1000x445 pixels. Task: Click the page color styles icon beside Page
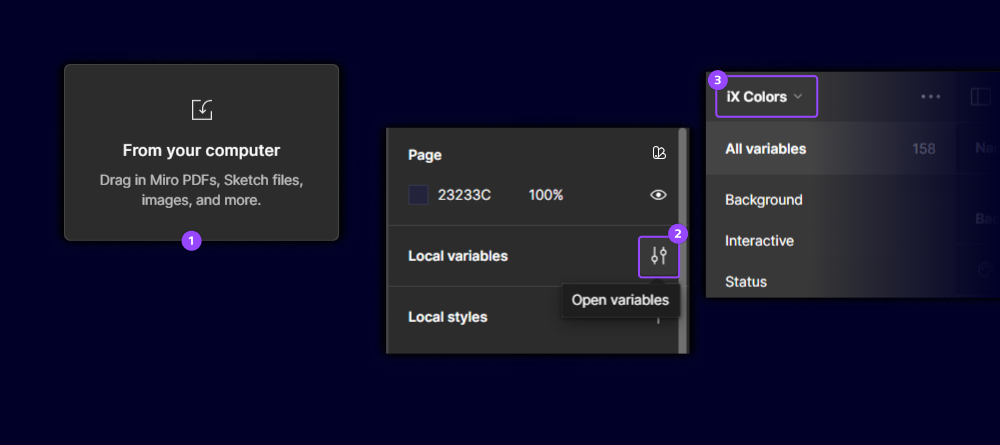tap(659, 153)
